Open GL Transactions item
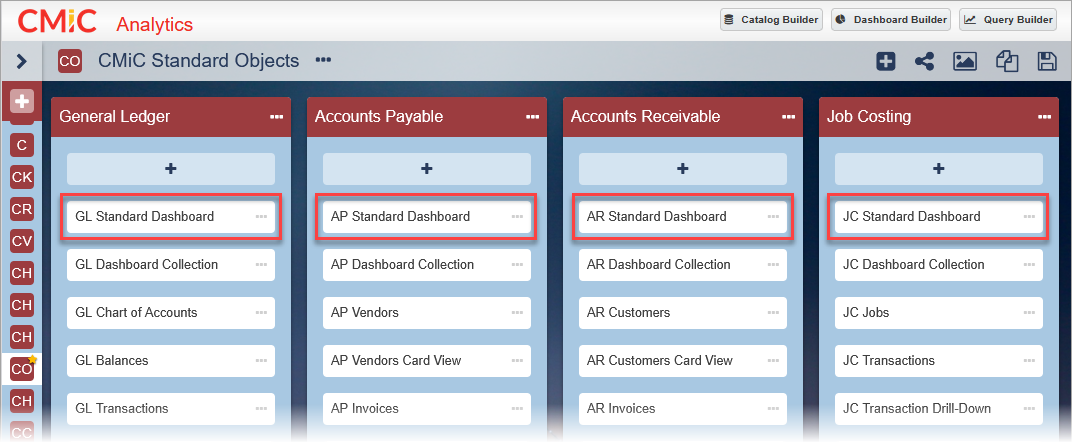 [x=171, y=408]
